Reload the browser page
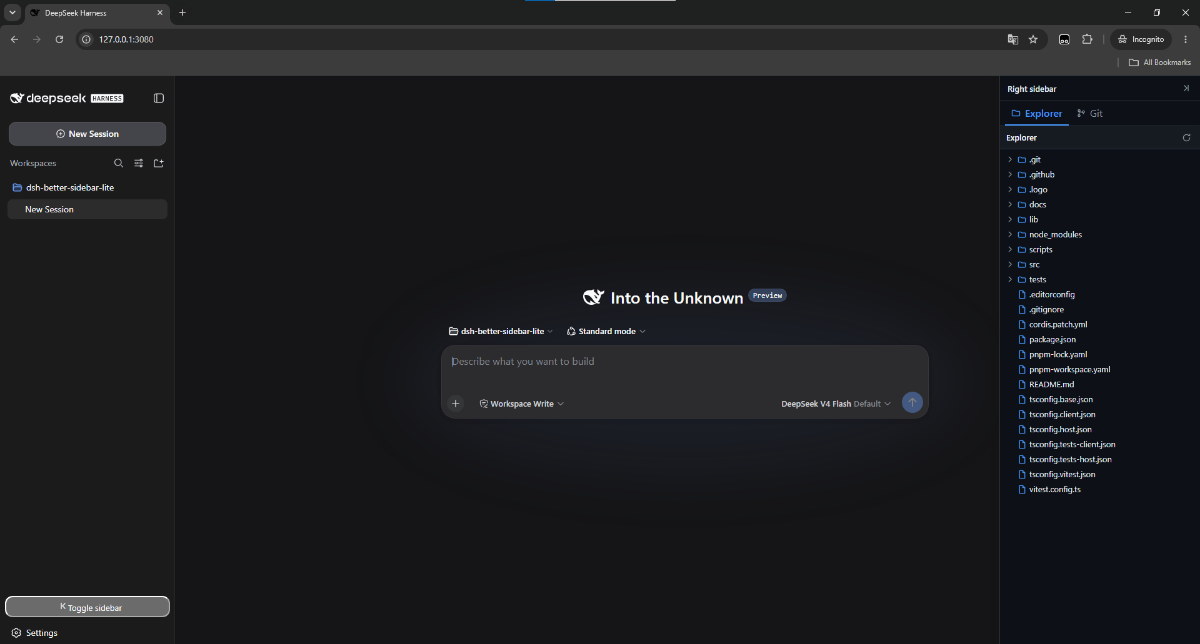This screenshot has height=644, width=1200. coord(59,39)
